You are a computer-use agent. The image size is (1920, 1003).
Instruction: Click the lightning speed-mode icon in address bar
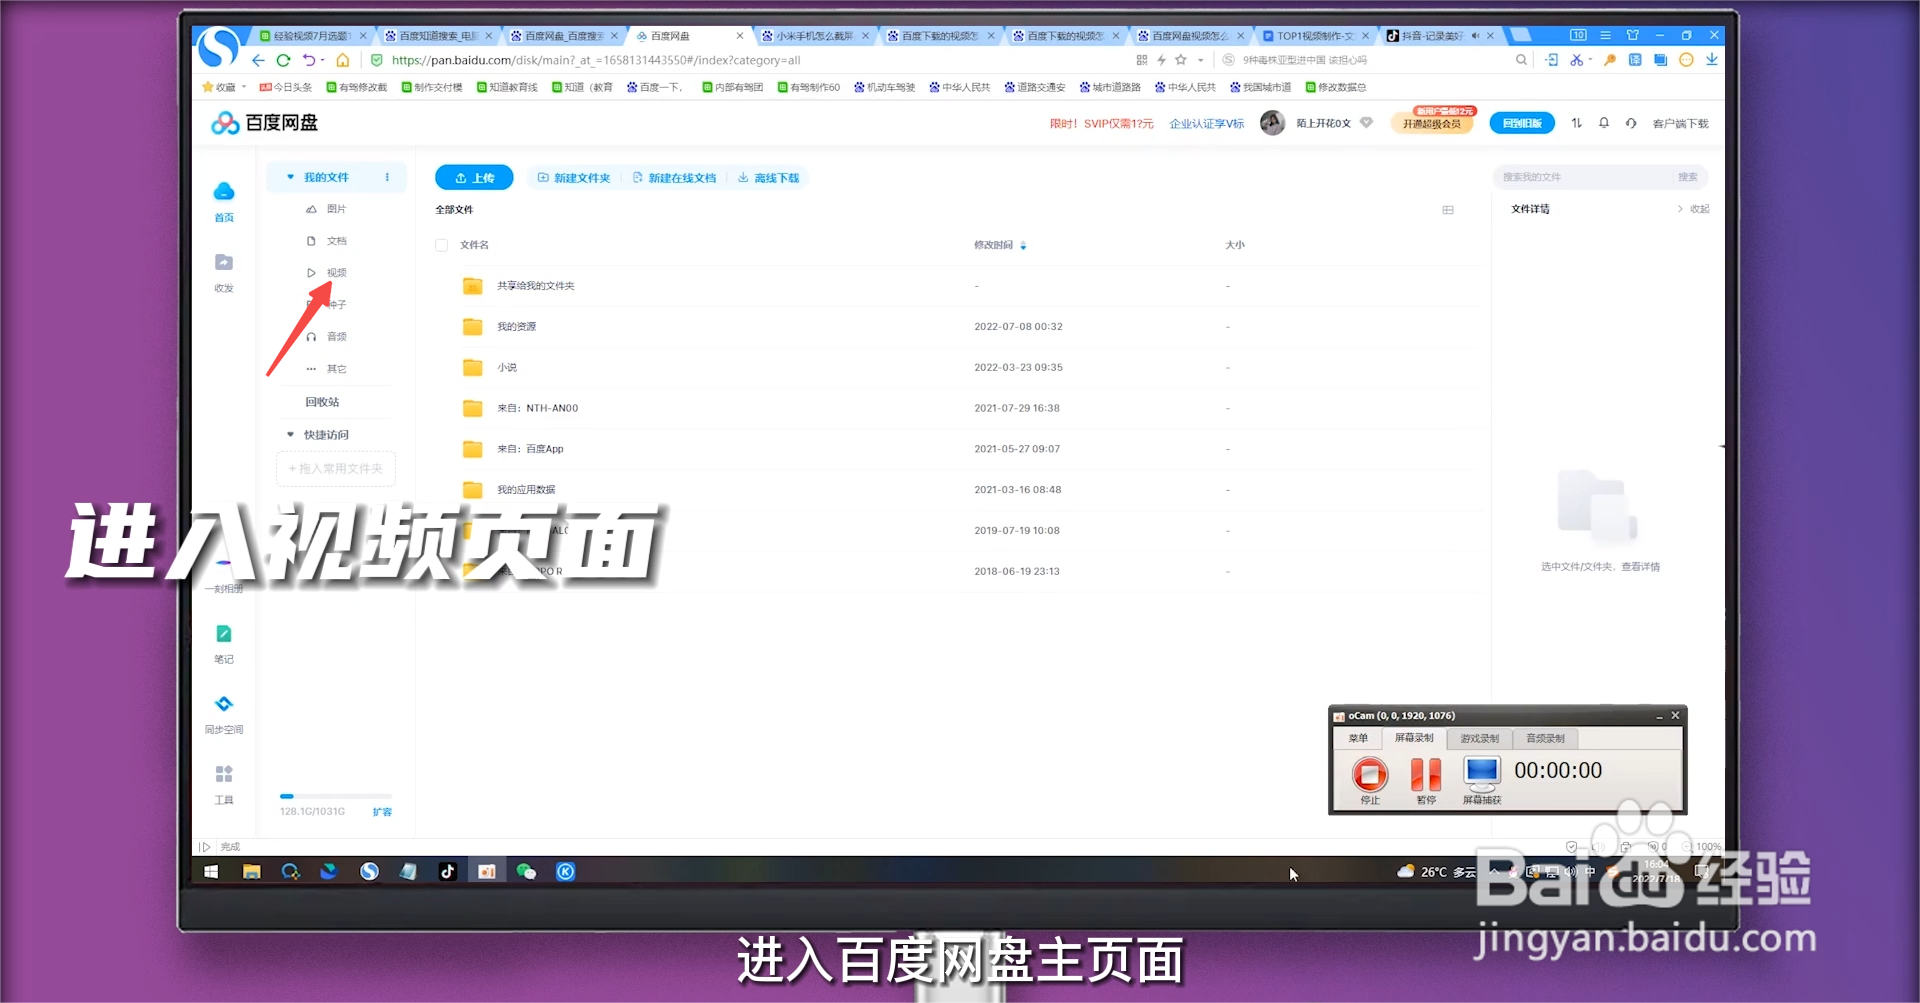coord(1161,60)
